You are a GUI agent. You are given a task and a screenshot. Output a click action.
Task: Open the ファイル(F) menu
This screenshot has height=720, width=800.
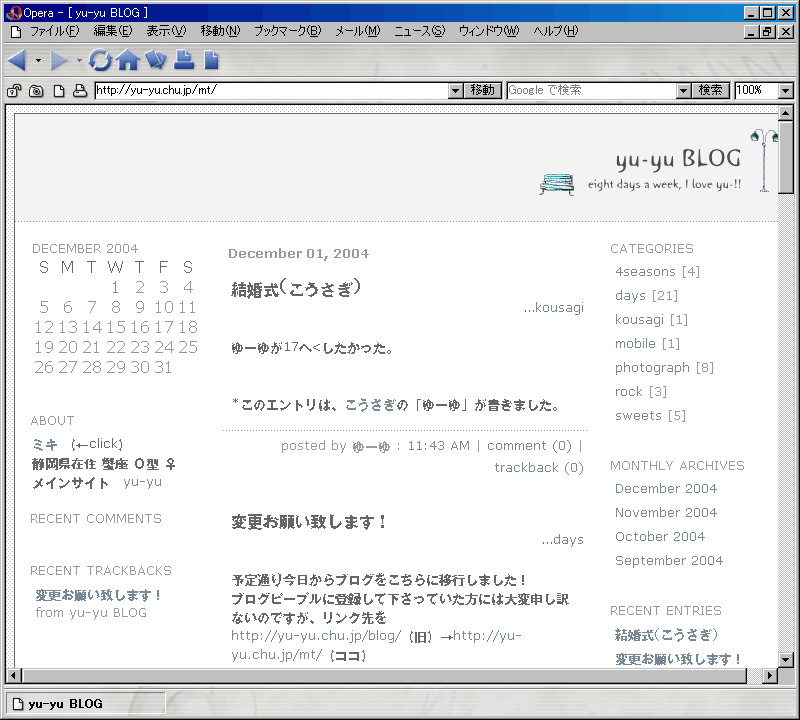55,32
